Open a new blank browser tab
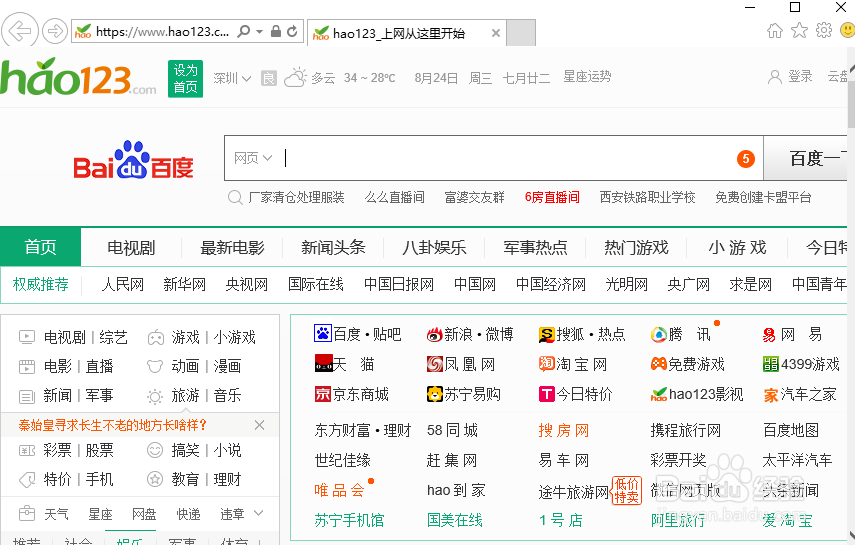The image size is (855, 545). click(x=521, y=33)
